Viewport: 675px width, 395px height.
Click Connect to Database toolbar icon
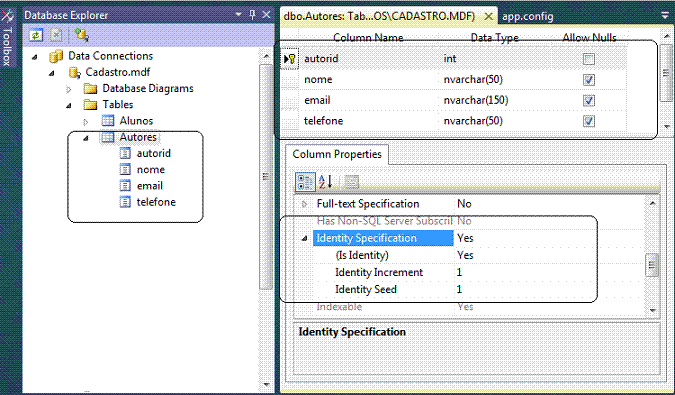(x=81, y=35)
